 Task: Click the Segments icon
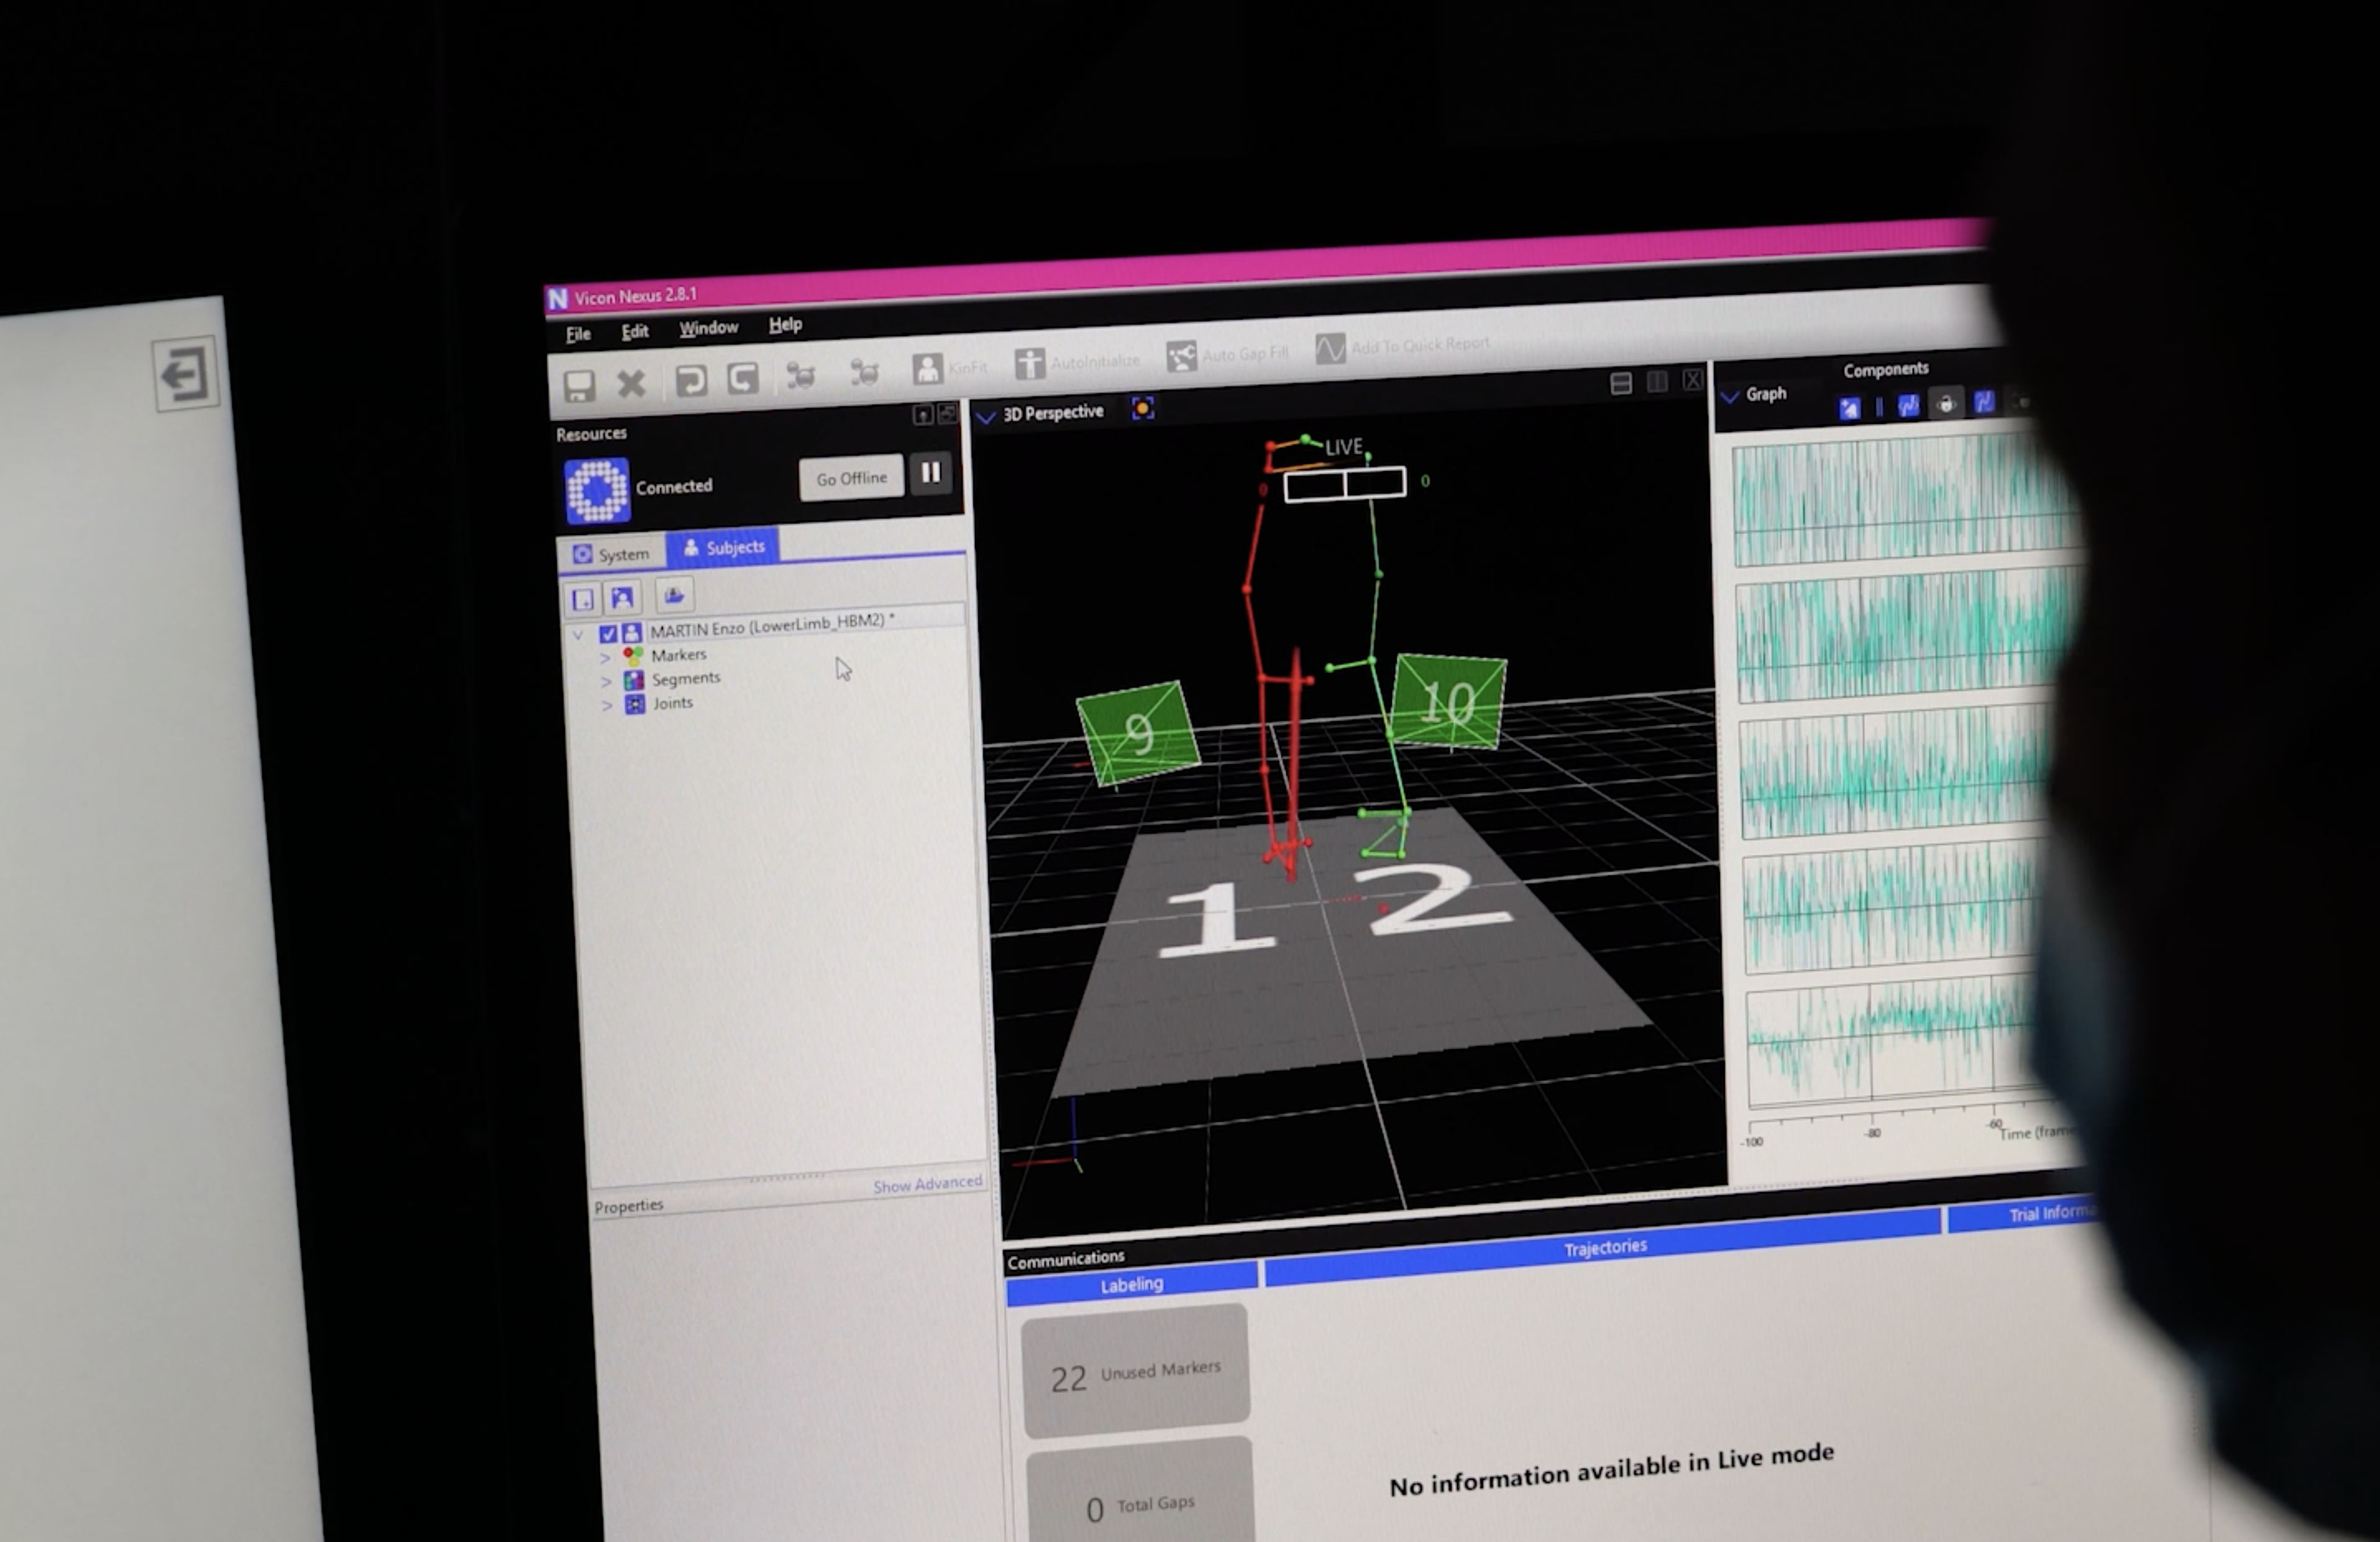(634, 681)
